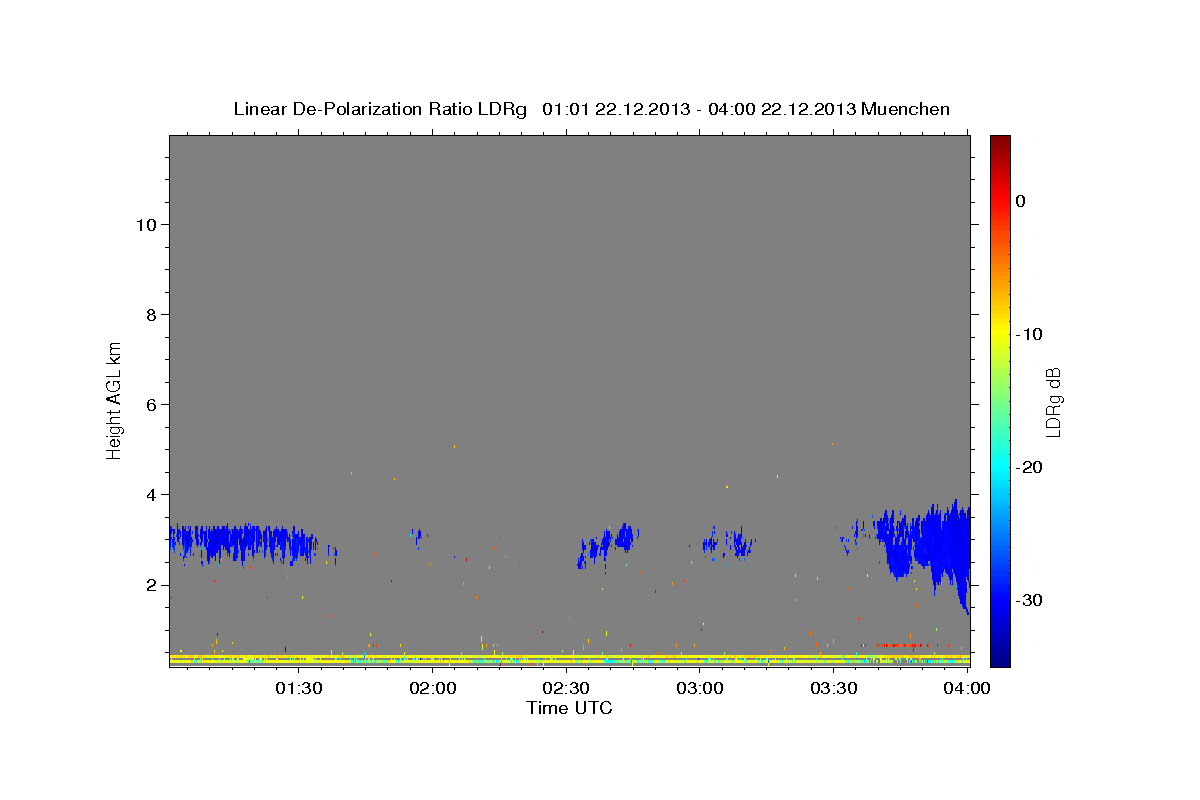This screenshot has height=800, width=1200.
Task: Click the colorbar value -30
Action: tap(1030, 600)
